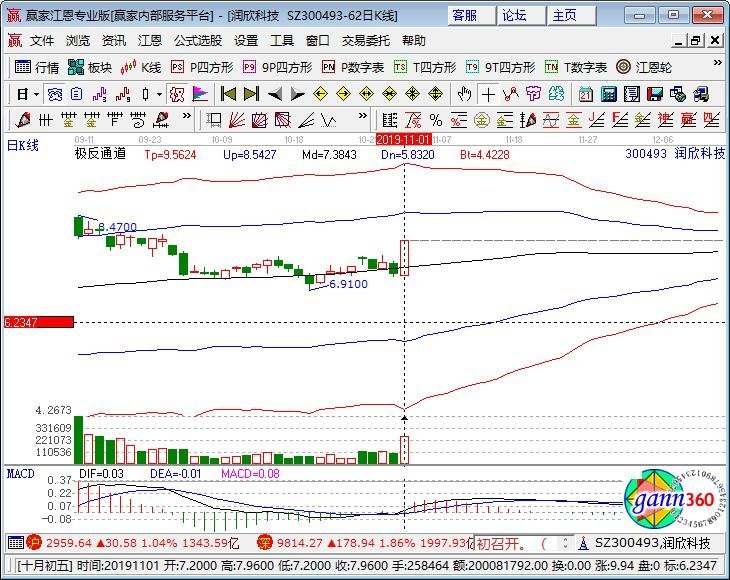Click the notes list icon
Screen dimensions: 730x580
tap(631, 94)
